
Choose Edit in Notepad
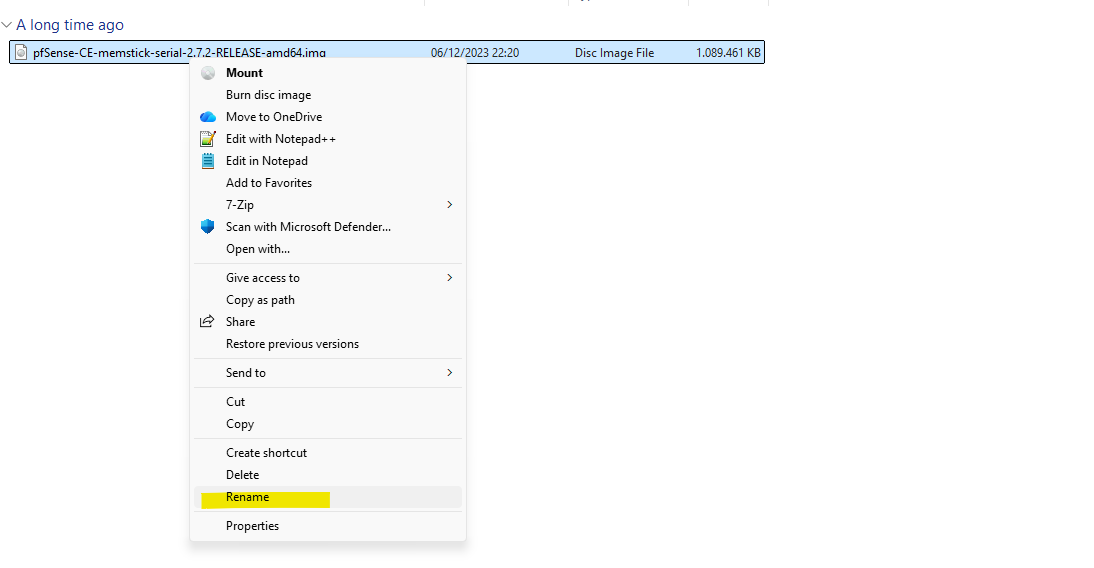coord(328,161)
